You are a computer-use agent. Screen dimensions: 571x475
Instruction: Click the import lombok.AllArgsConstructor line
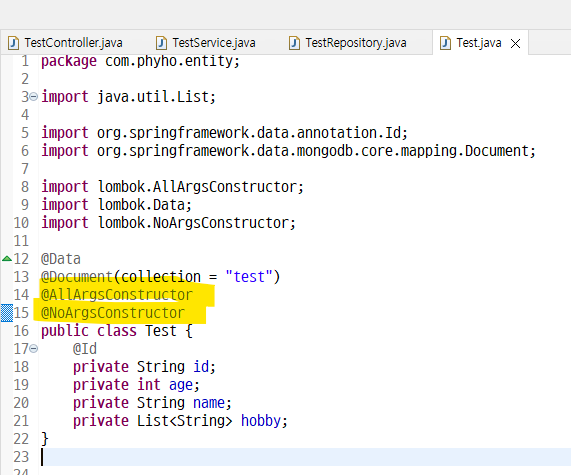point(172,187)
